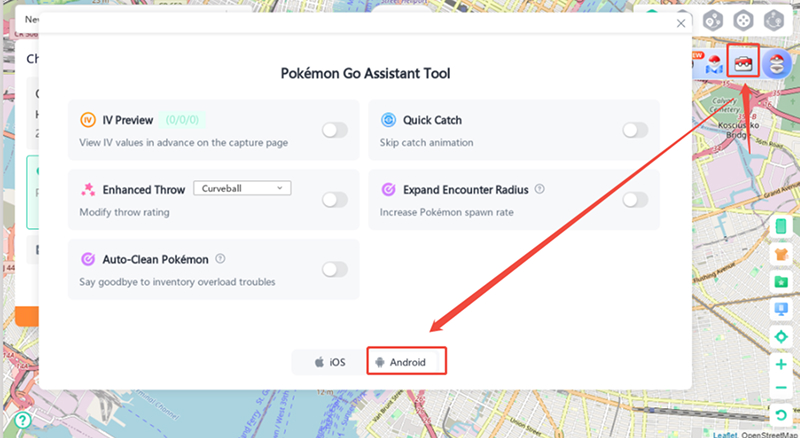Screen dimensions: 800x438
Task: Click the purple Auto-Clean Pokémon icon
Action: click(88, 259)
